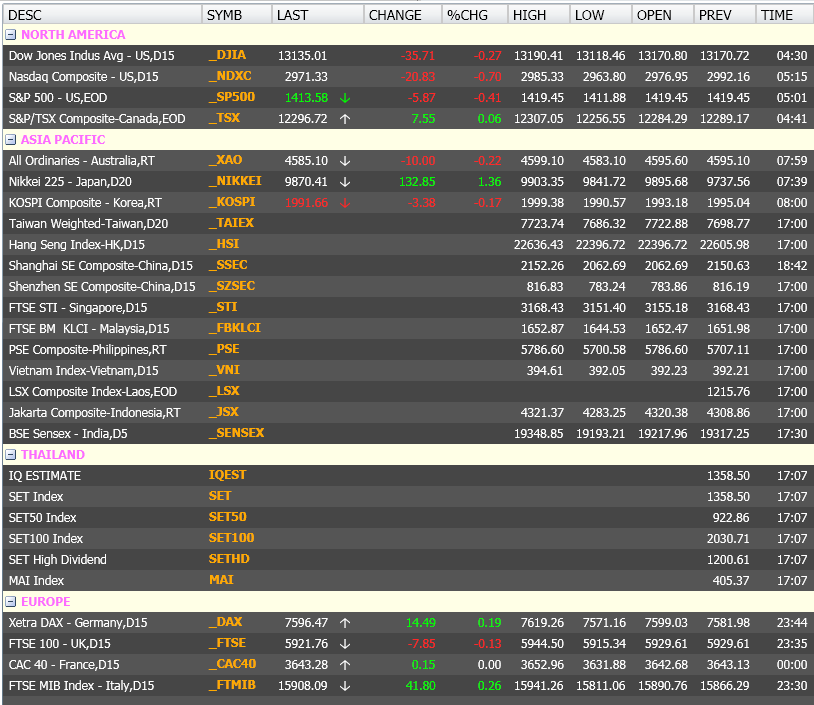Click the up arrow in the _TSX row
814x705 pixels.
345,119
